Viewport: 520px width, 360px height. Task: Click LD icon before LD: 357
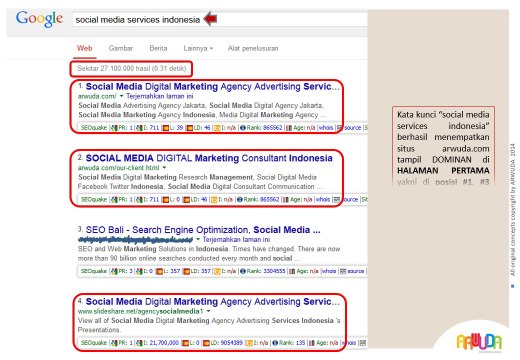[x=186, y=271]
